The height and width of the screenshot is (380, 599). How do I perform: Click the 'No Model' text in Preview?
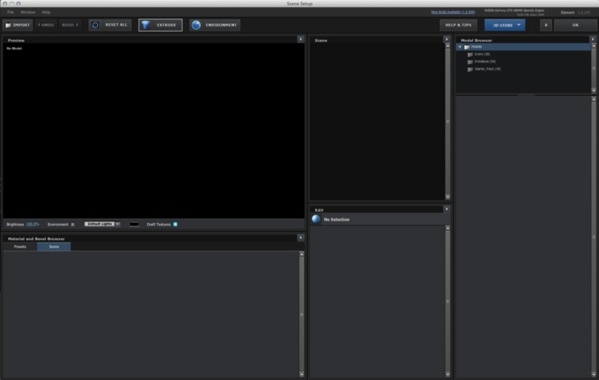click(14, 49)
